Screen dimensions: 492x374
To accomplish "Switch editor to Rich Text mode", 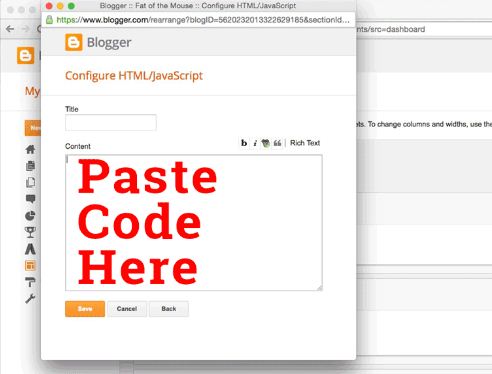I will click(305, 143).
